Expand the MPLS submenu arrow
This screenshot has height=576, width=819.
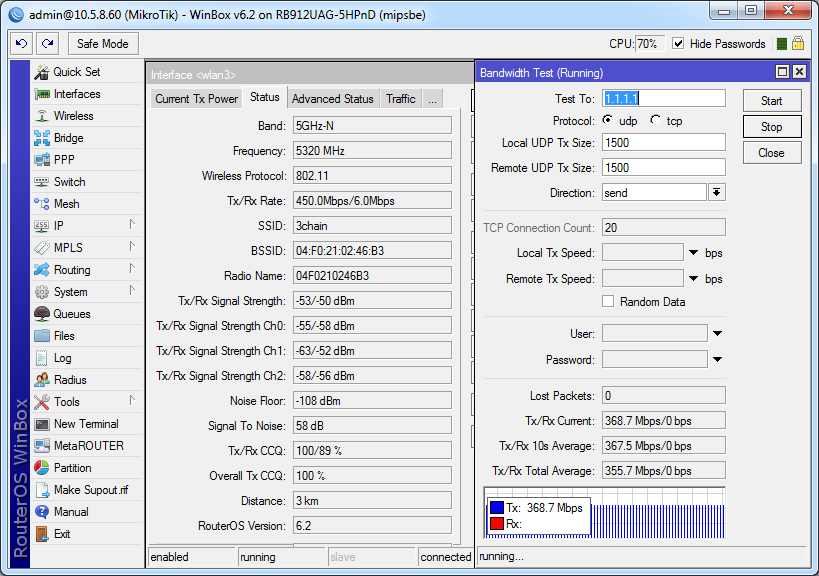[x=132, y=246]
